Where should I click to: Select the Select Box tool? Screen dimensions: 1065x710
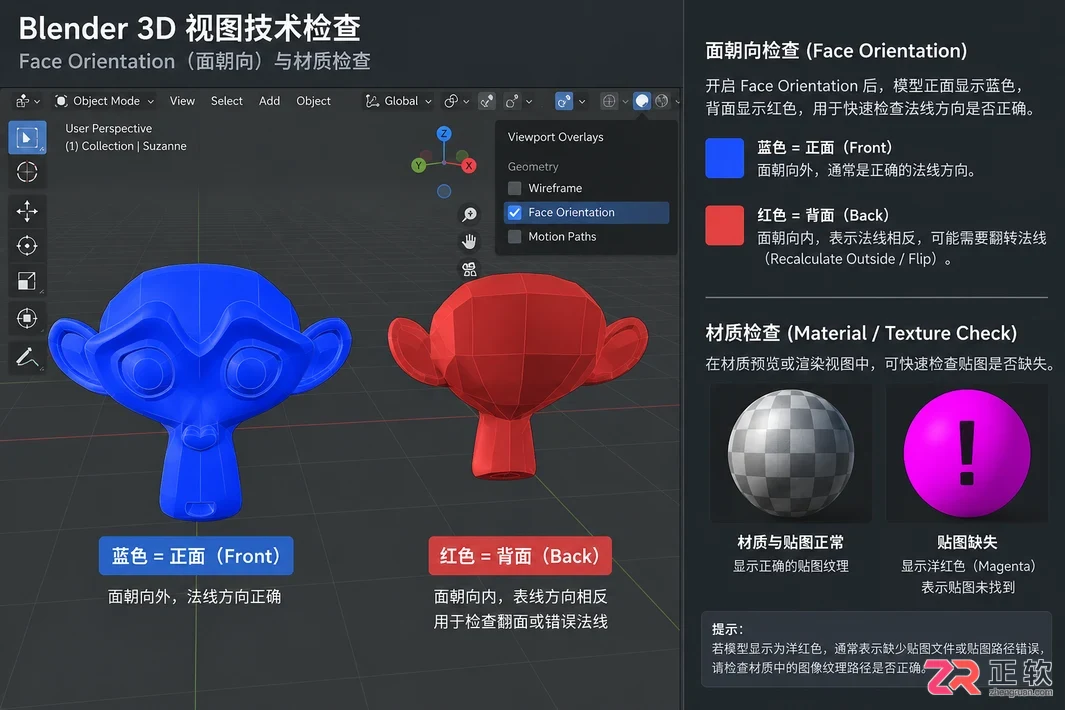27,138
